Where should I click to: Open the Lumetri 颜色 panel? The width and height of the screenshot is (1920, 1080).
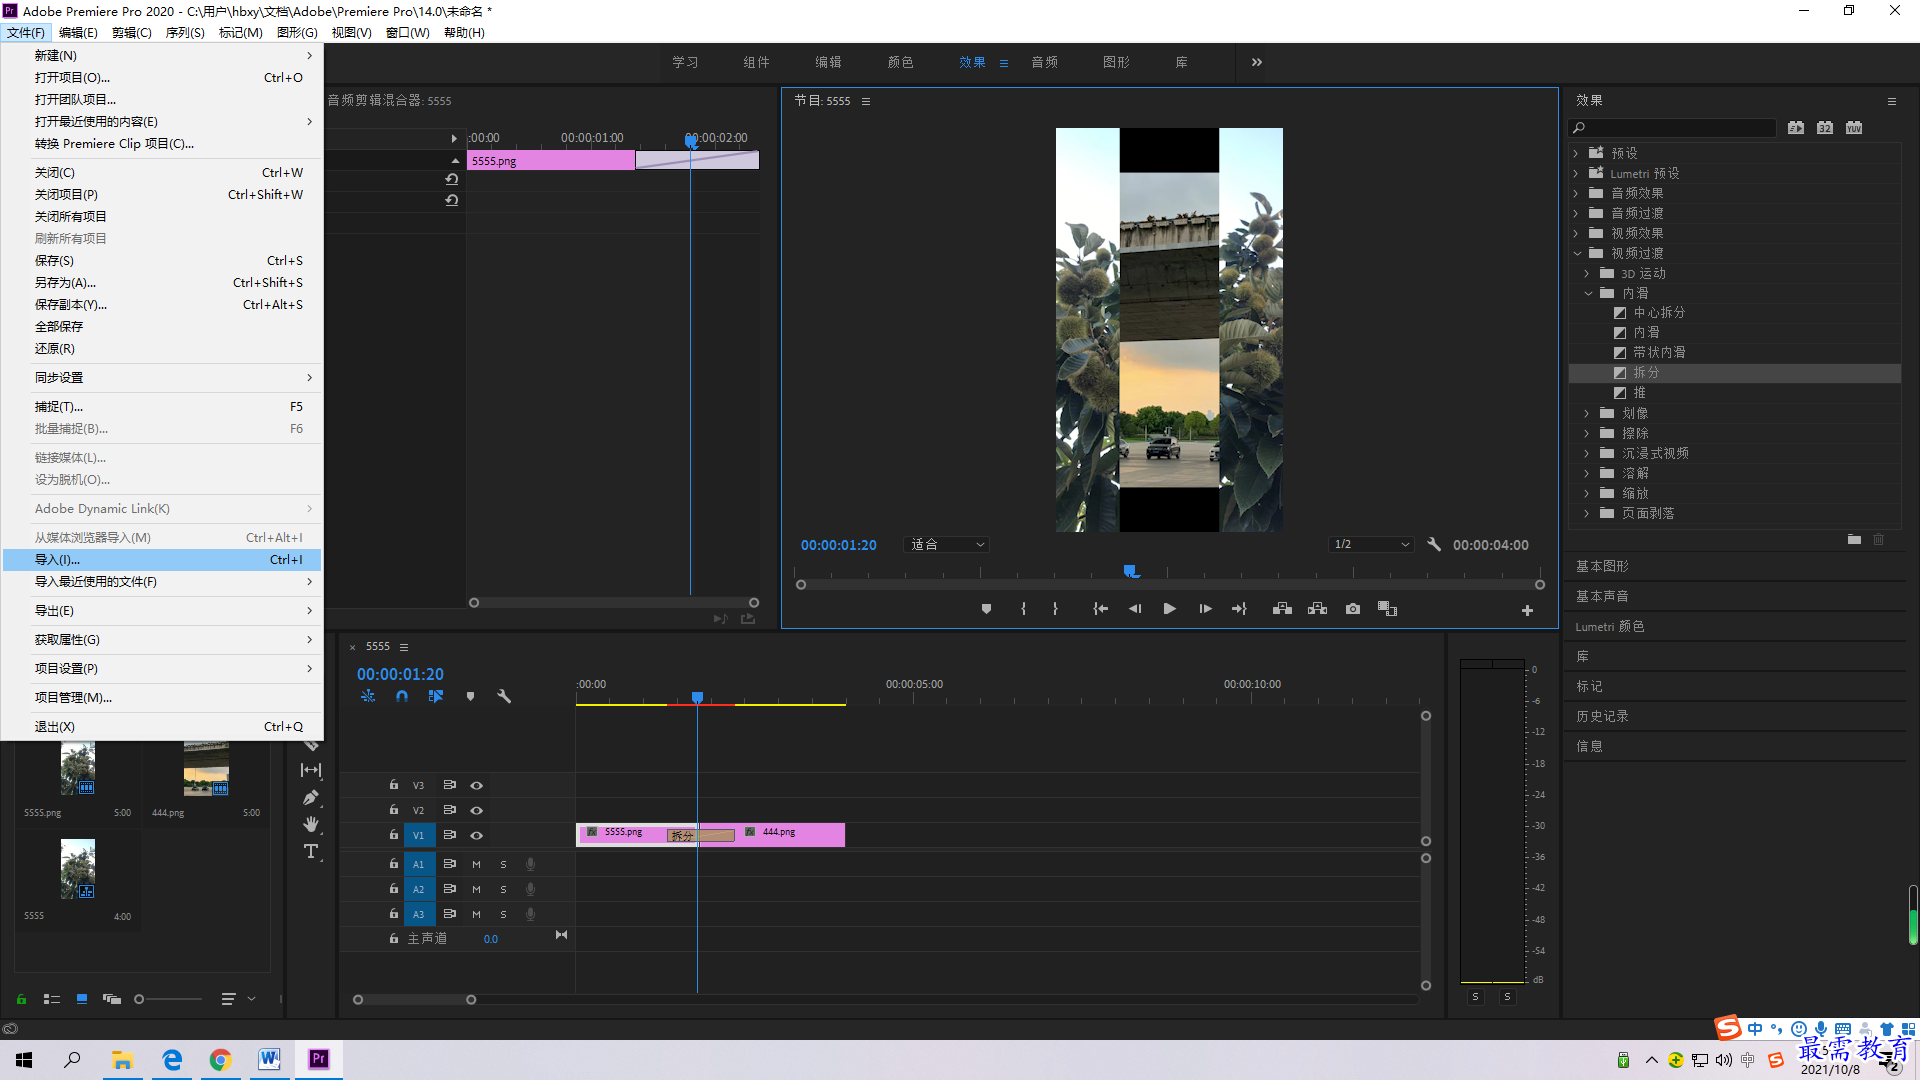[1609, 626]
